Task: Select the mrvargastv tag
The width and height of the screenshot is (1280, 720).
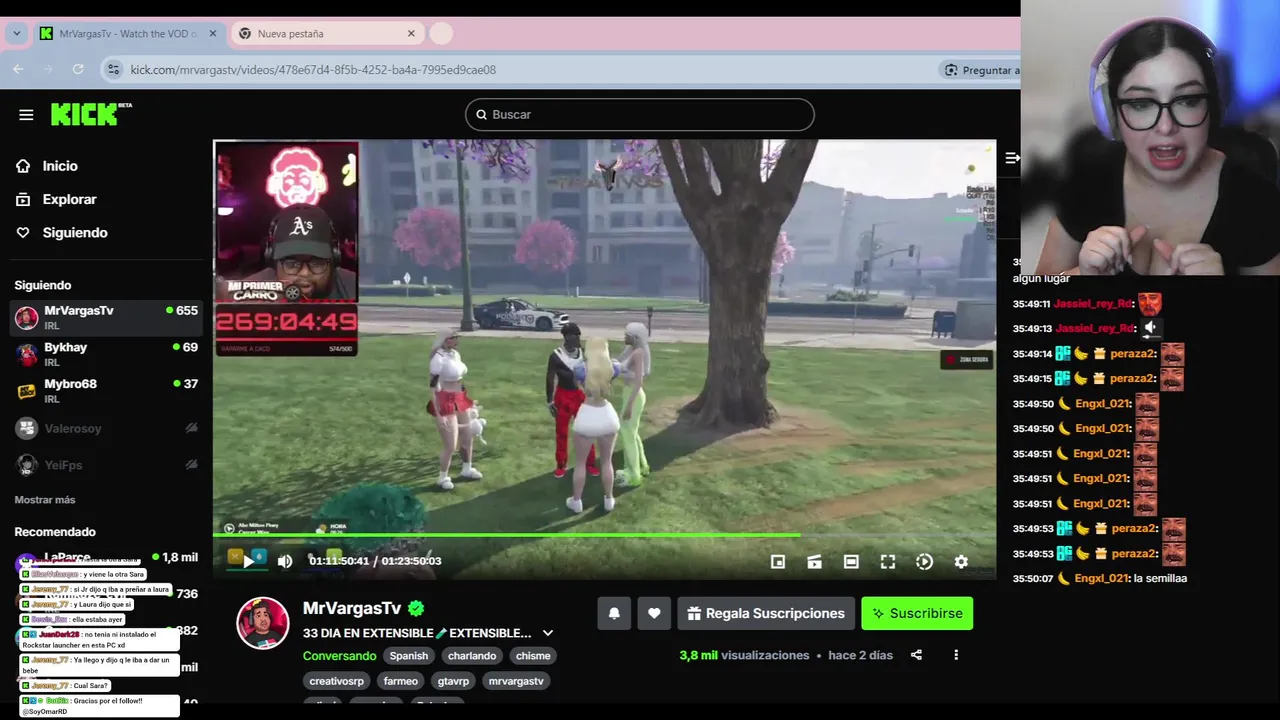Action: [516, 681]
